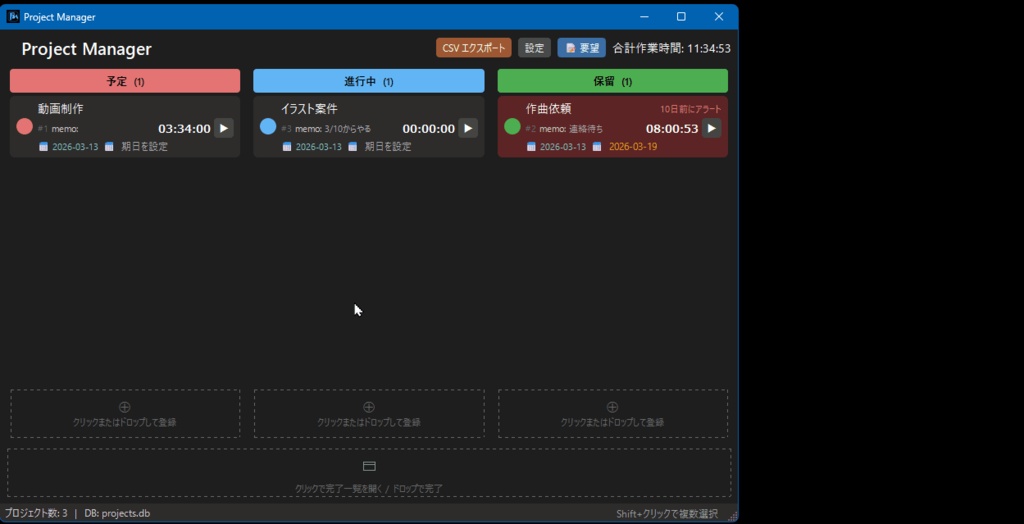Start timer for 動画制作 project
The width and height of the screenshot is (1024, 524).
224,129
